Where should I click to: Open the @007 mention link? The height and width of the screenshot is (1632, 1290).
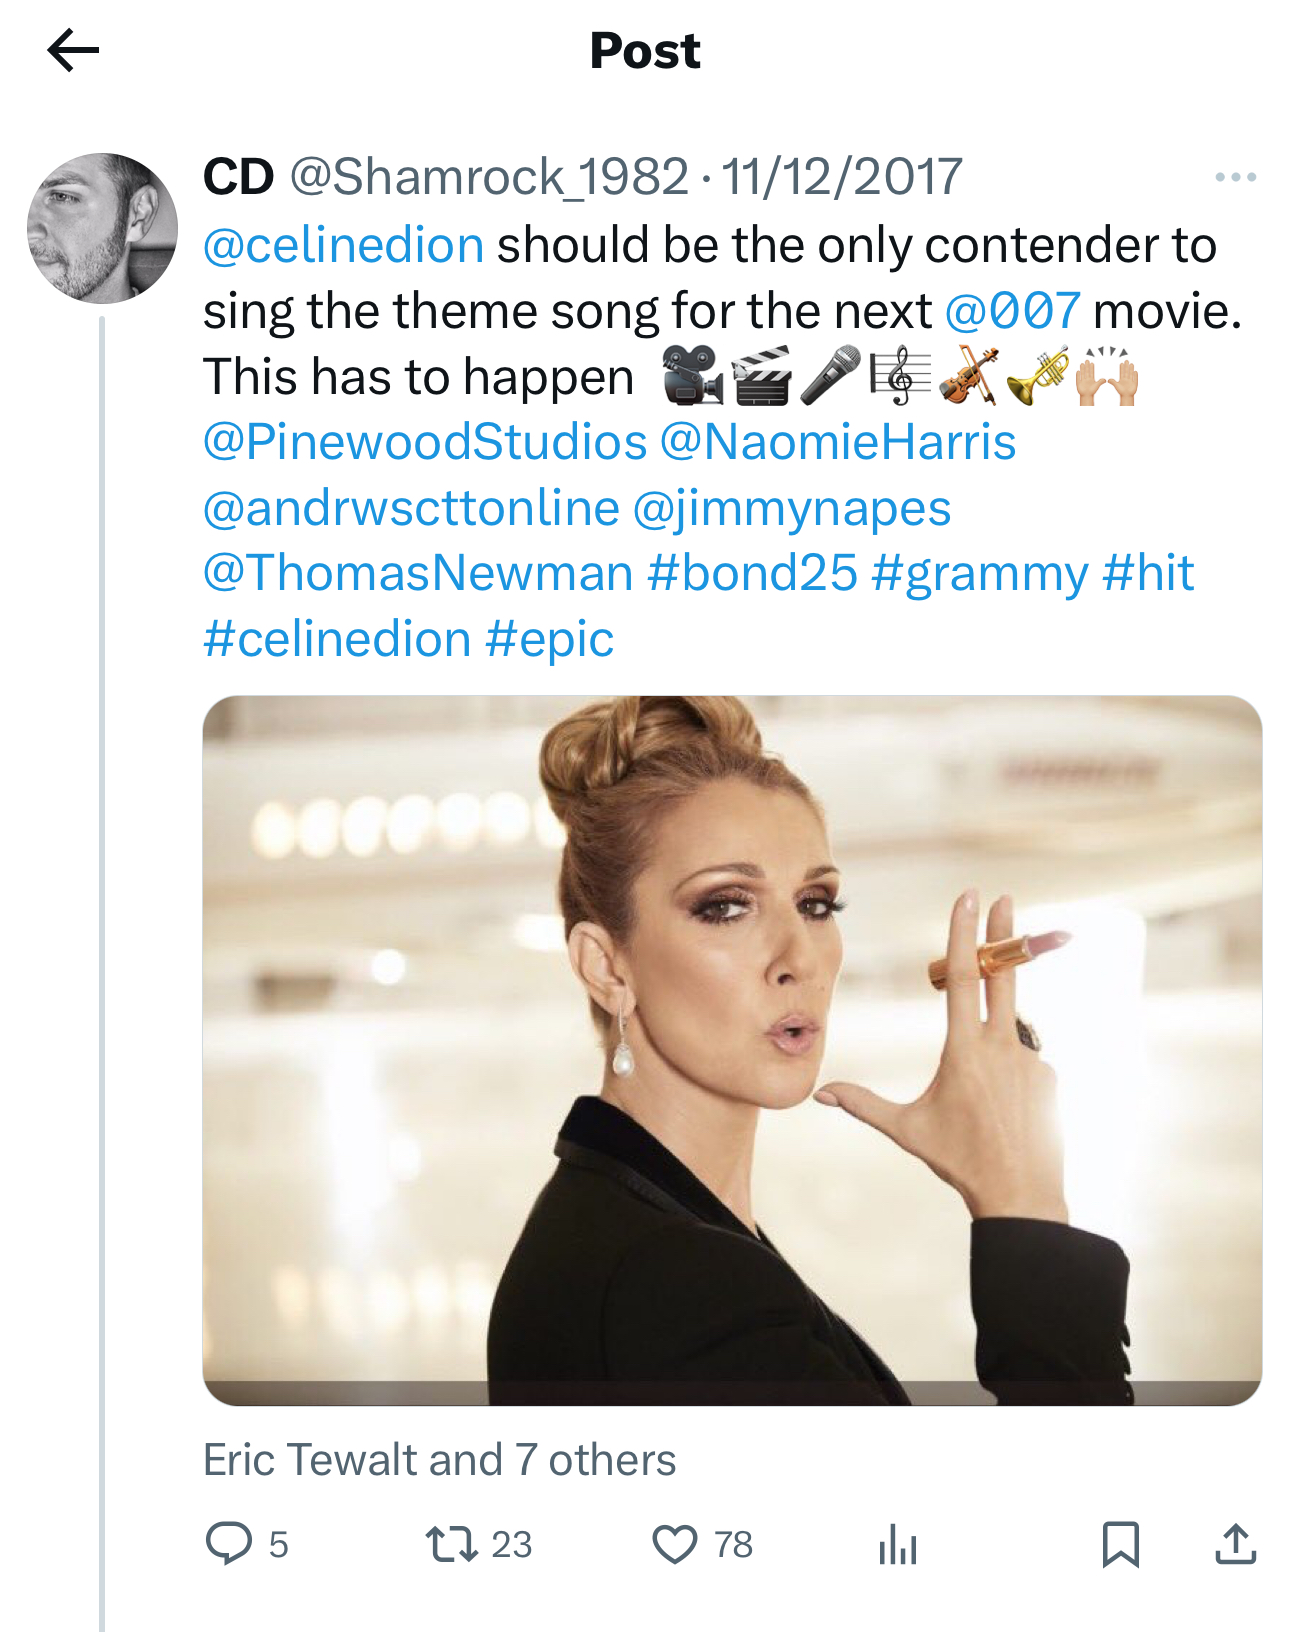click(1012, 311)
